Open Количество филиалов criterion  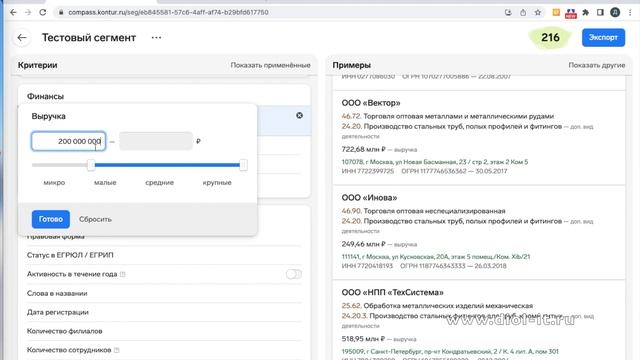(164, 331)
